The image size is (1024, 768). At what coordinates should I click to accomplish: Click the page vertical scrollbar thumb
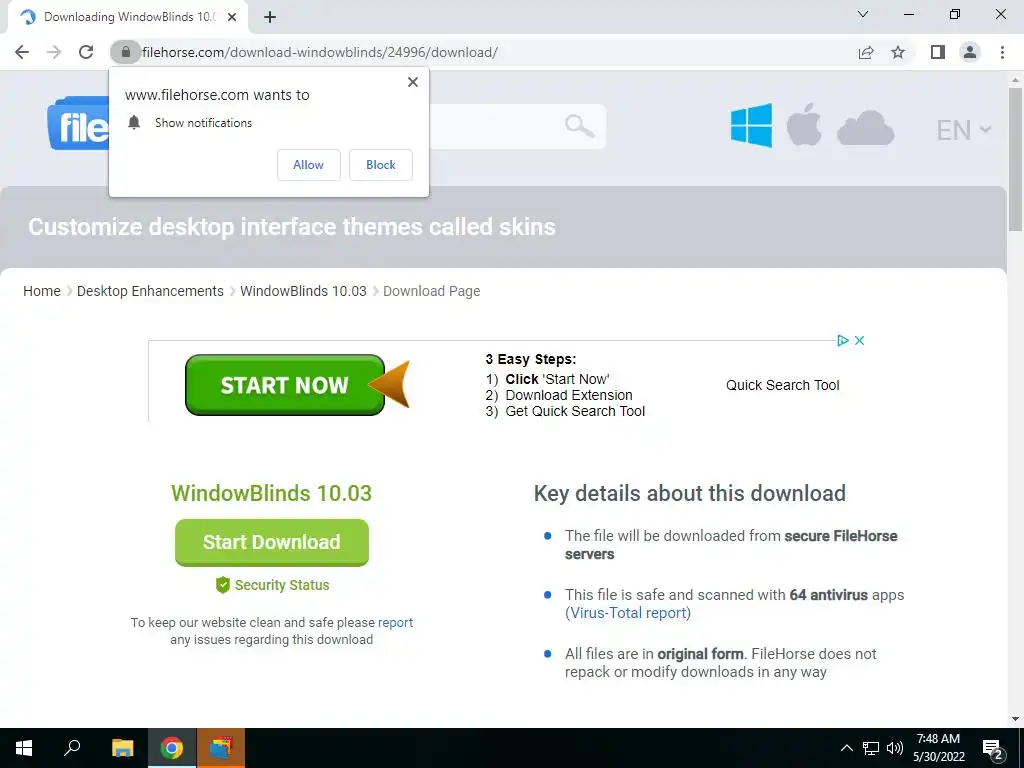(x=1015, y=159)
